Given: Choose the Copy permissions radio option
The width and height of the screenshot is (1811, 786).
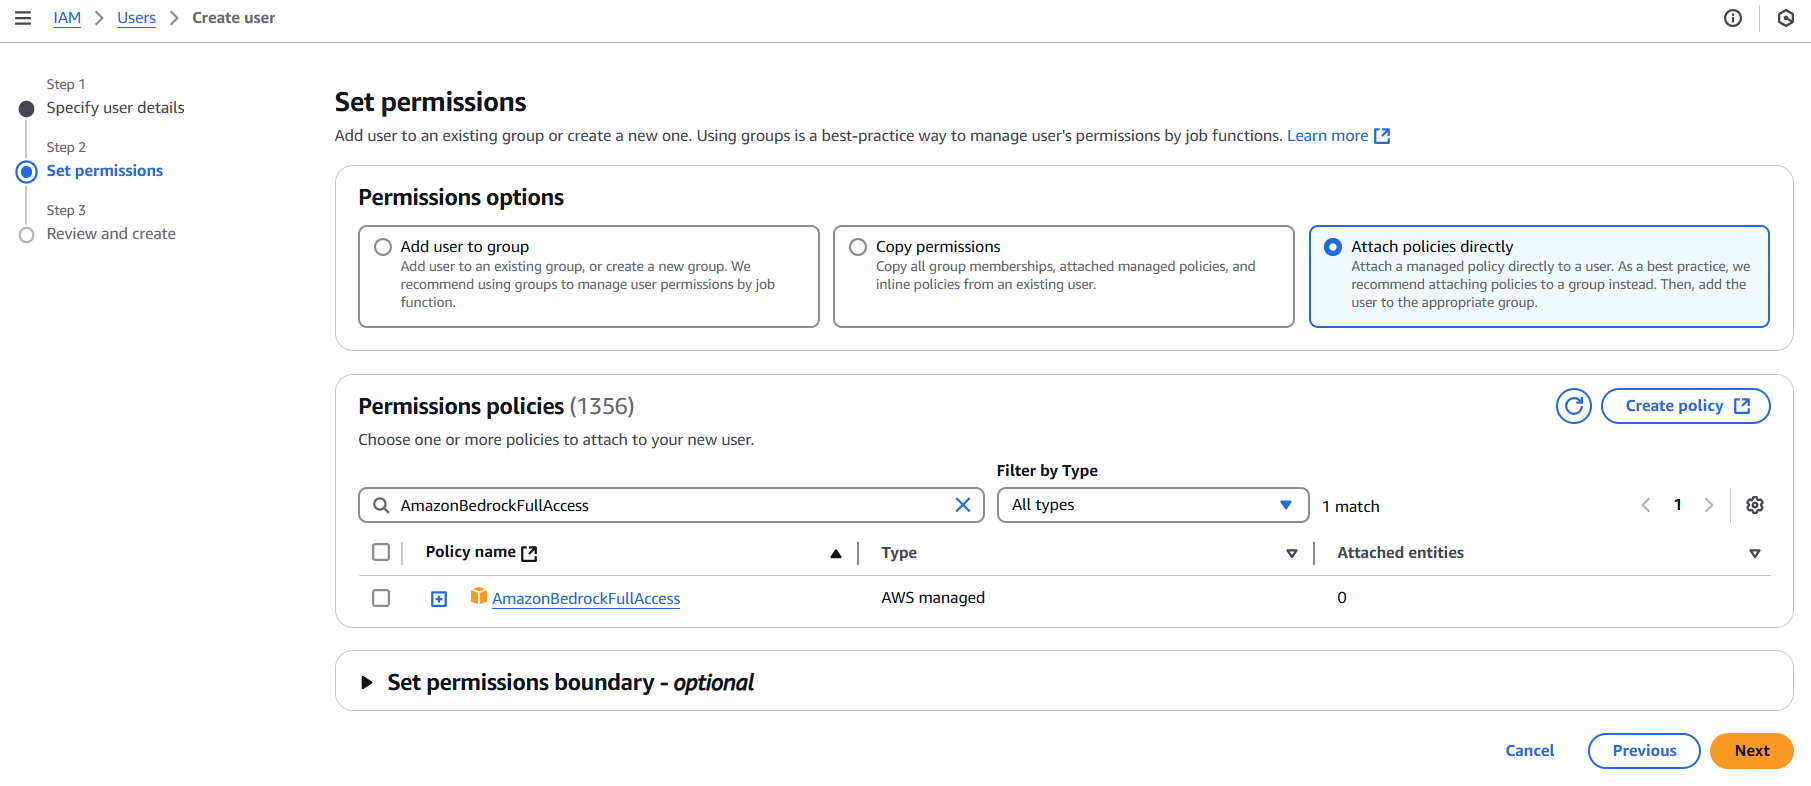Looking at the screenshot, I should 858,247.
